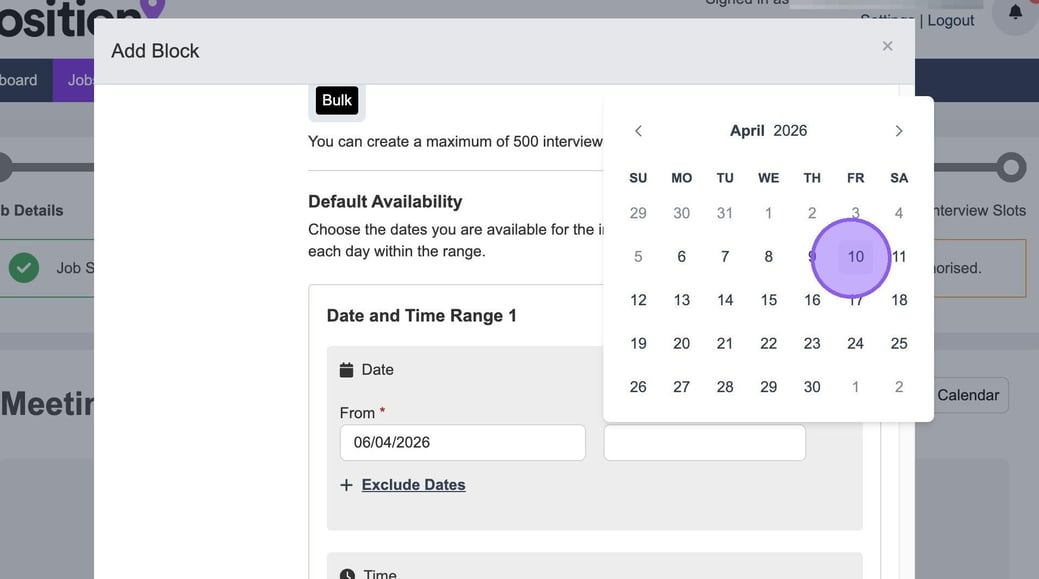
Task: Select April 10 in the calendar
Action: pyautogui.click(x=855, y=257)
